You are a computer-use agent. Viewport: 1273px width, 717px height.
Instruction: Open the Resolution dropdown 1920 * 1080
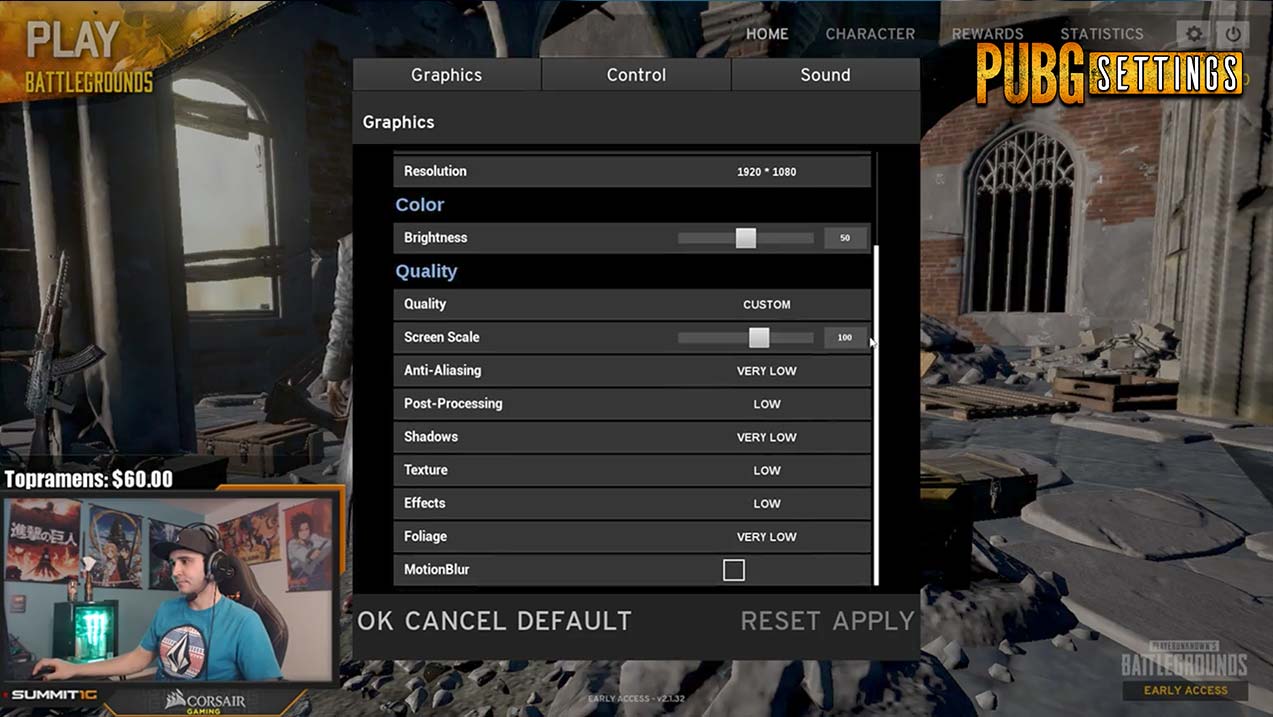point(767,171)
